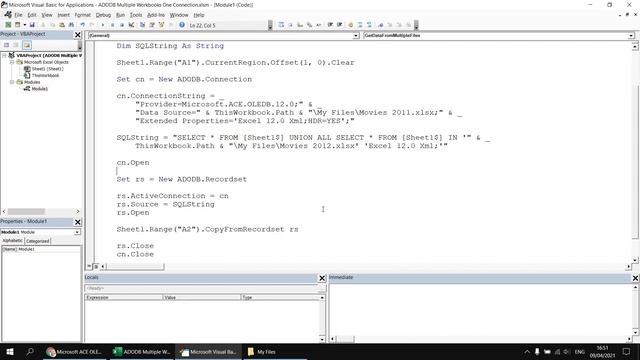Open the Insert menu

63,15
